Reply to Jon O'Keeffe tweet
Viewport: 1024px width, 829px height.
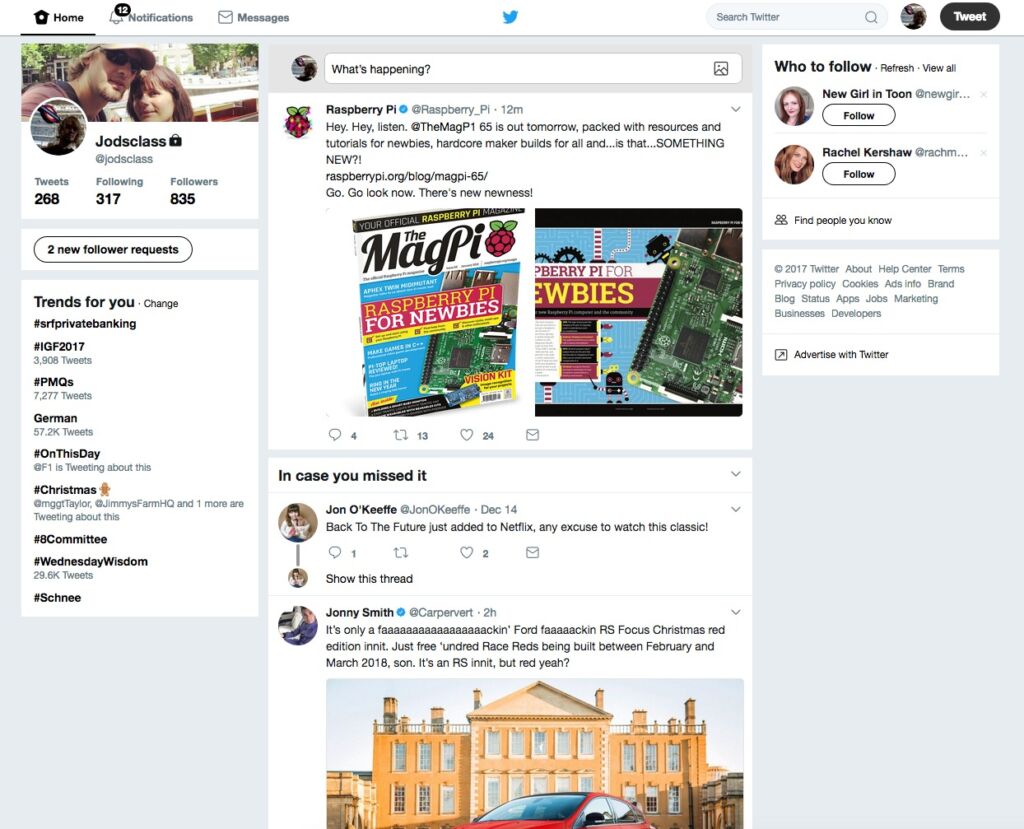point(335,553)
